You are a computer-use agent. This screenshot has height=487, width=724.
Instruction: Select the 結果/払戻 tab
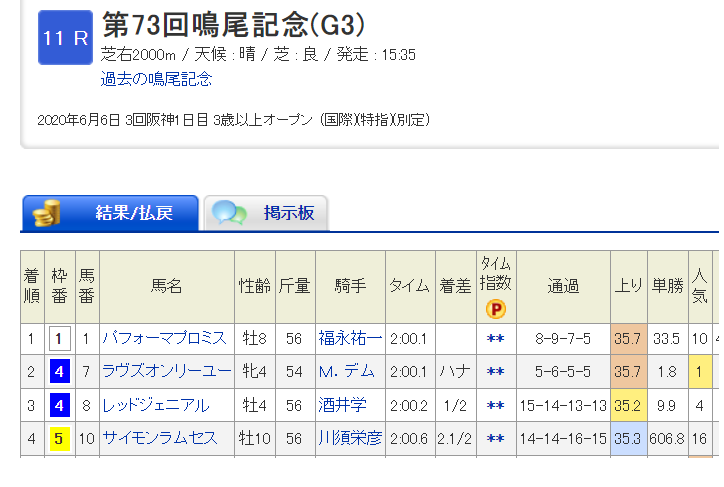tap(110, 213)
